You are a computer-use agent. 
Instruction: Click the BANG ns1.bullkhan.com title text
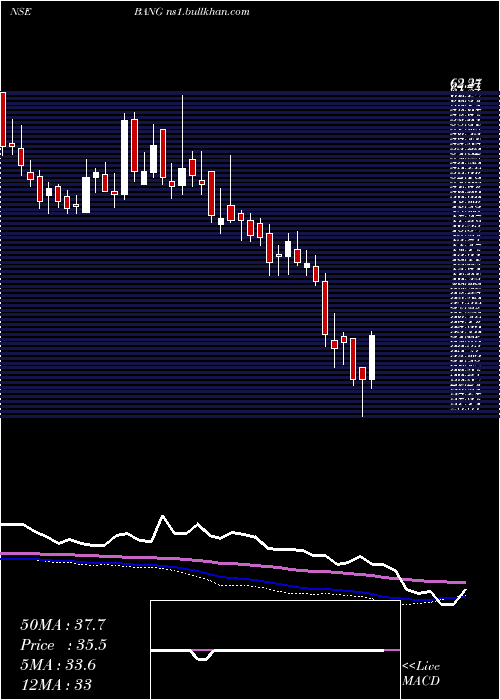point(192,12)
